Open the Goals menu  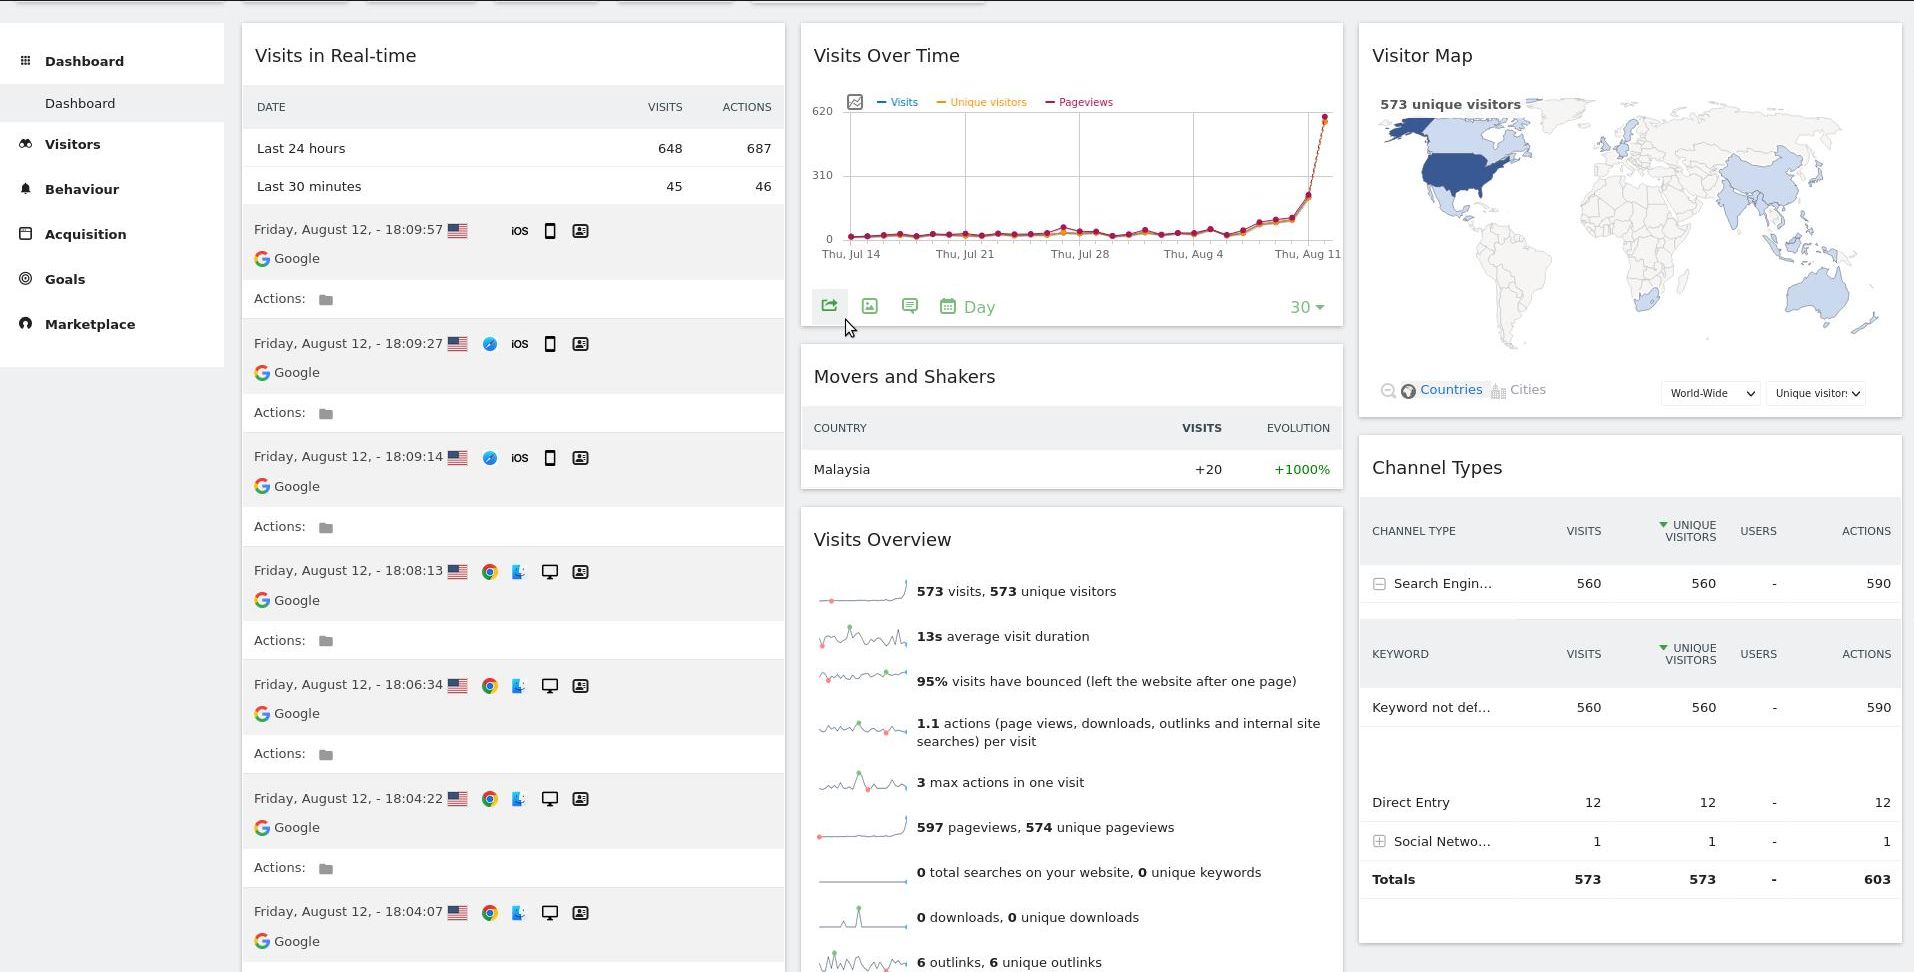point(65,279)
